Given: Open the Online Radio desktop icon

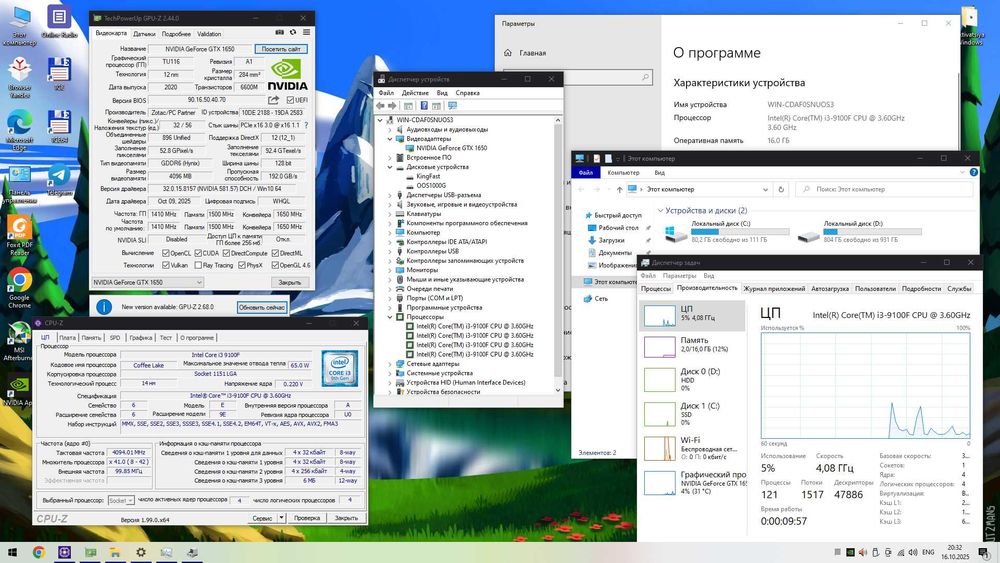Looking at the screenshot, I should coord(59,22).
